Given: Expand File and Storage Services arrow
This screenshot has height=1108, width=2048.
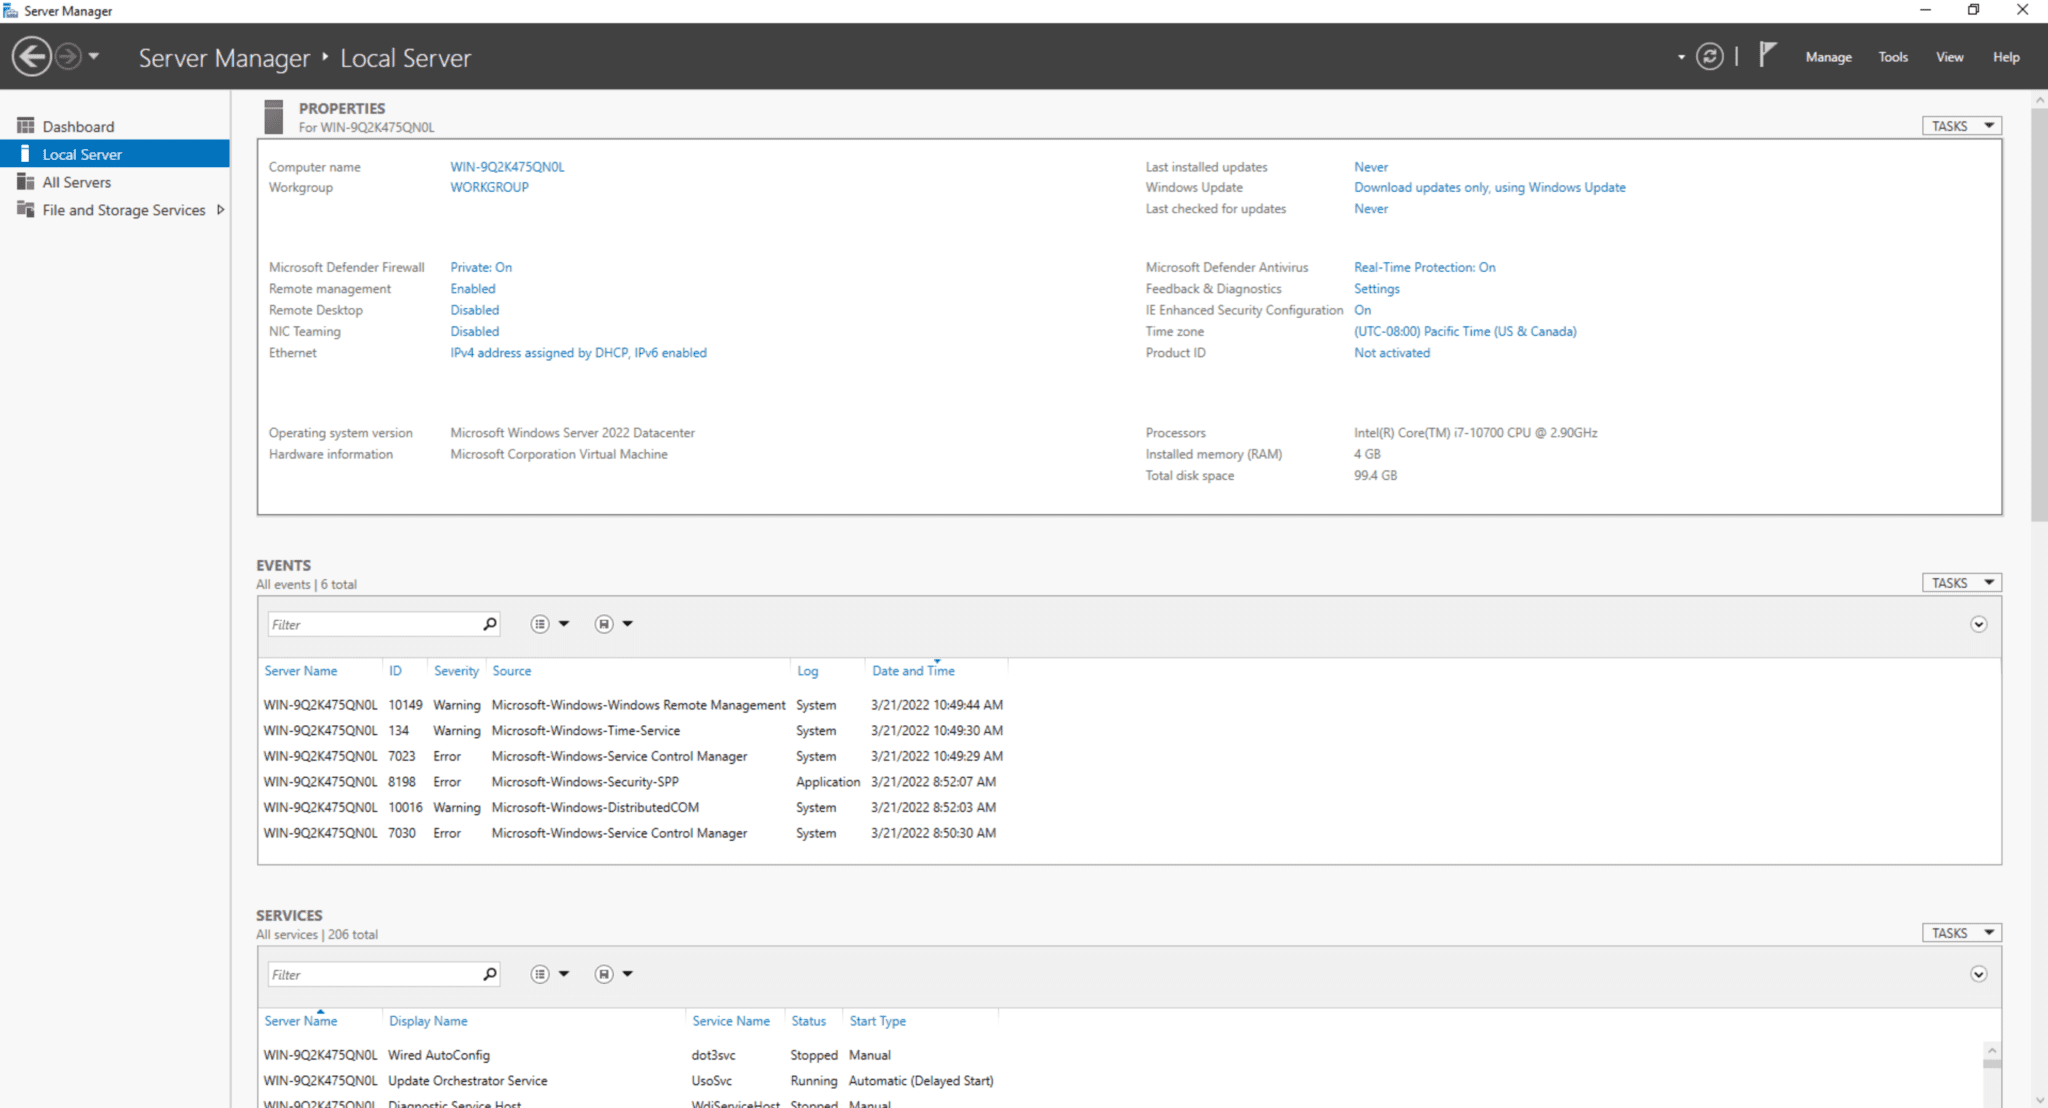Looking at the screenshot, I should (220, 210).
